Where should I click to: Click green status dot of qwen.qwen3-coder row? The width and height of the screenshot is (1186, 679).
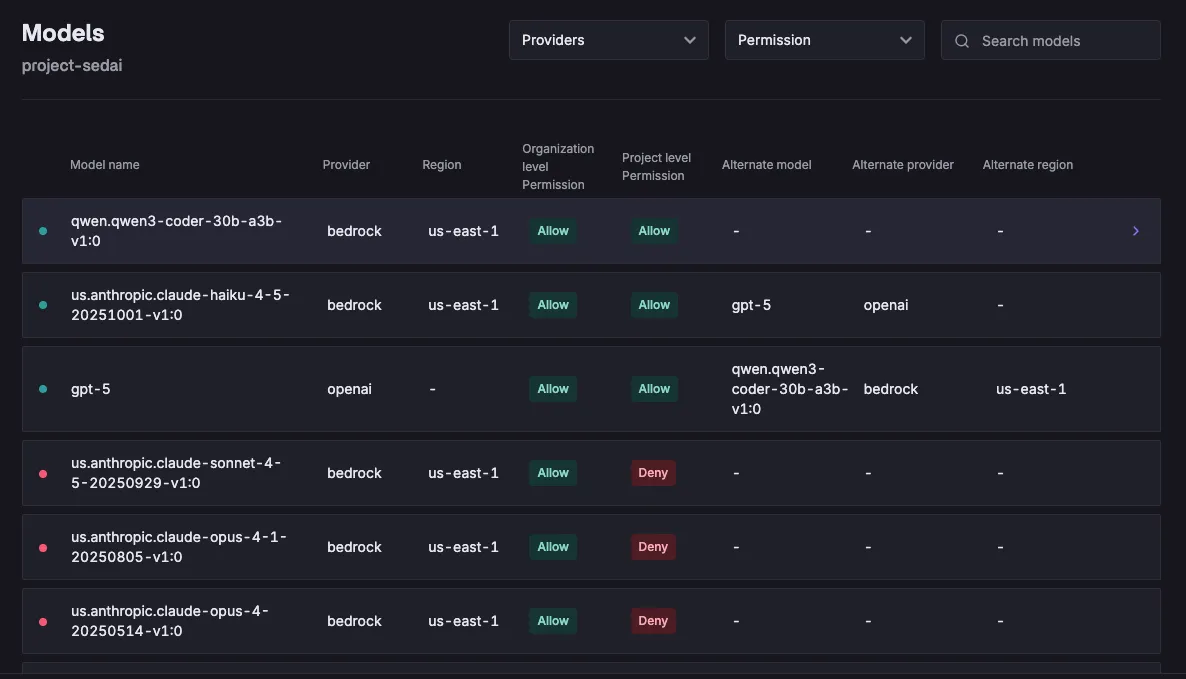tap(43, 231)
